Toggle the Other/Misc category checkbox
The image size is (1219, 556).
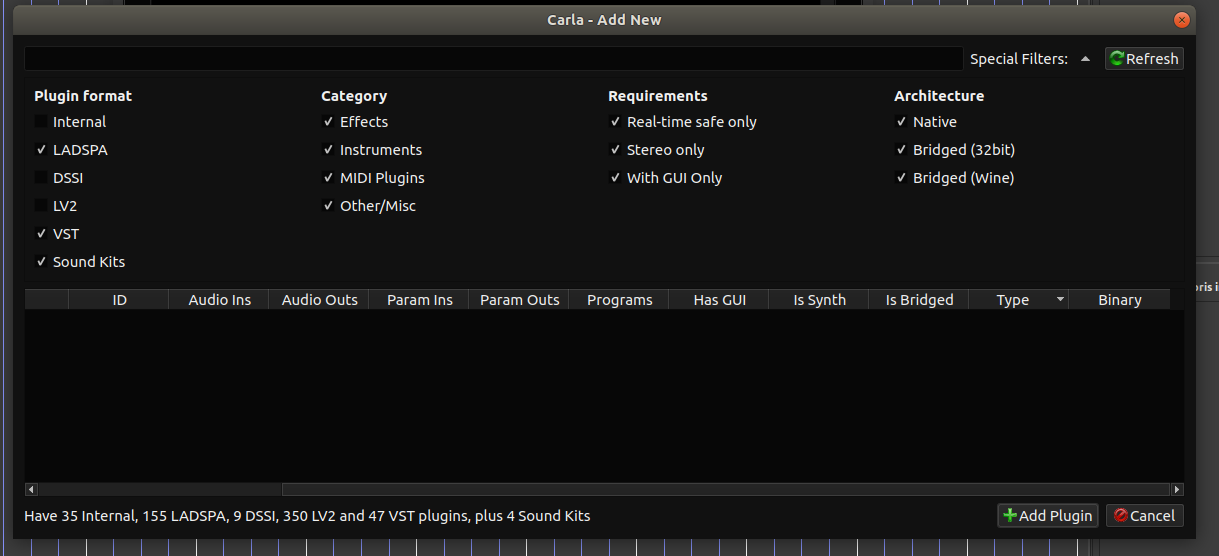tap(328, 206)
